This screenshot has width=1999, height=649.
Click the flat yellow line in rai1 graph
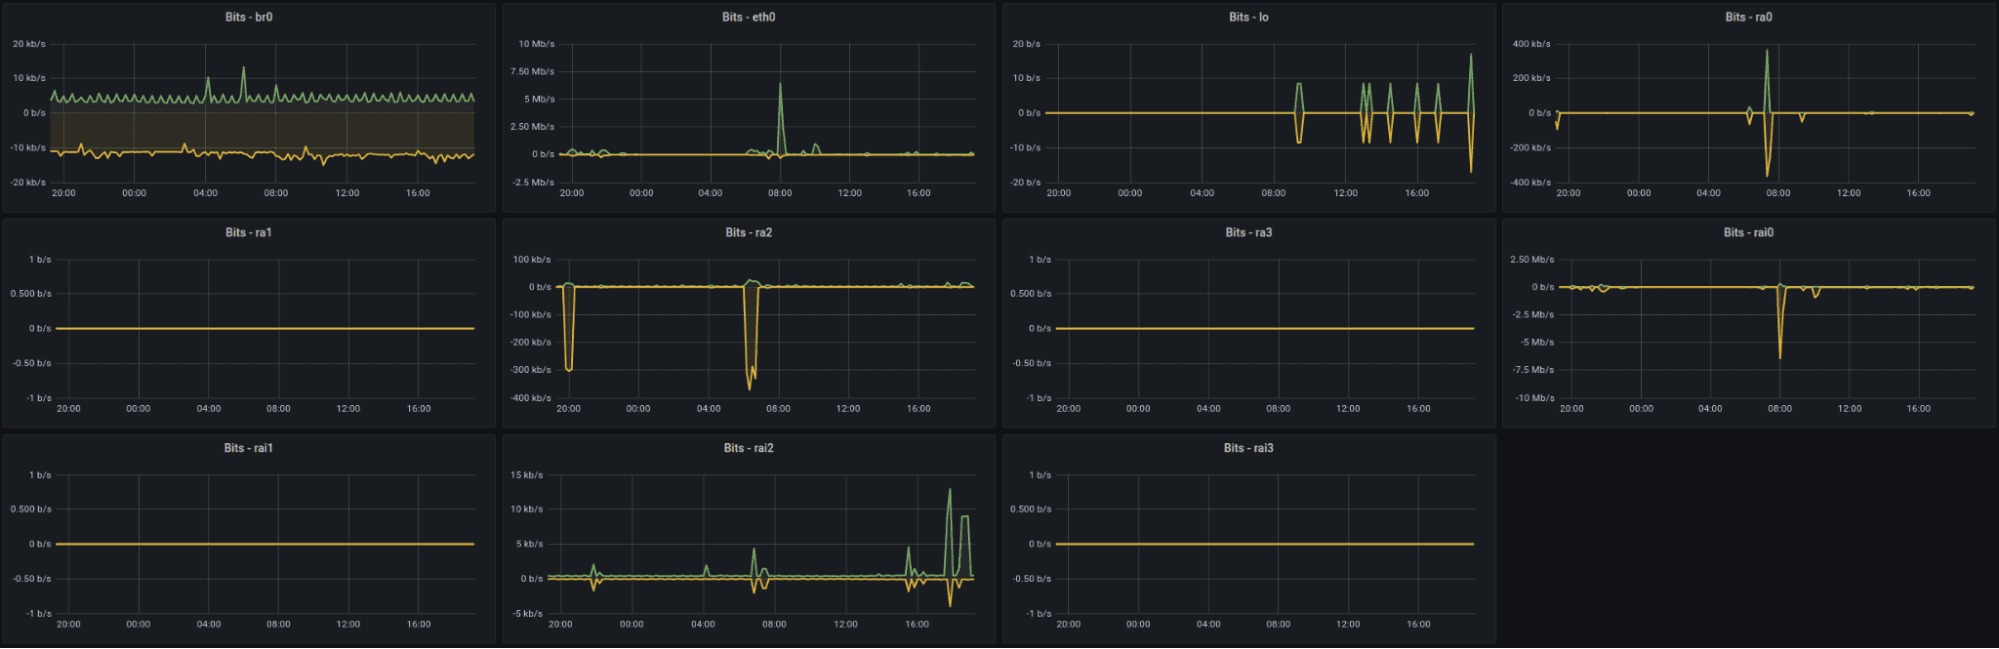point(265,544)
